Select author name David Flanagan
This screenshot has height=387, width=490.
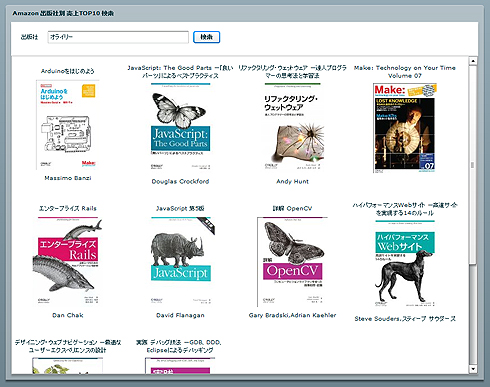point(180,315)
